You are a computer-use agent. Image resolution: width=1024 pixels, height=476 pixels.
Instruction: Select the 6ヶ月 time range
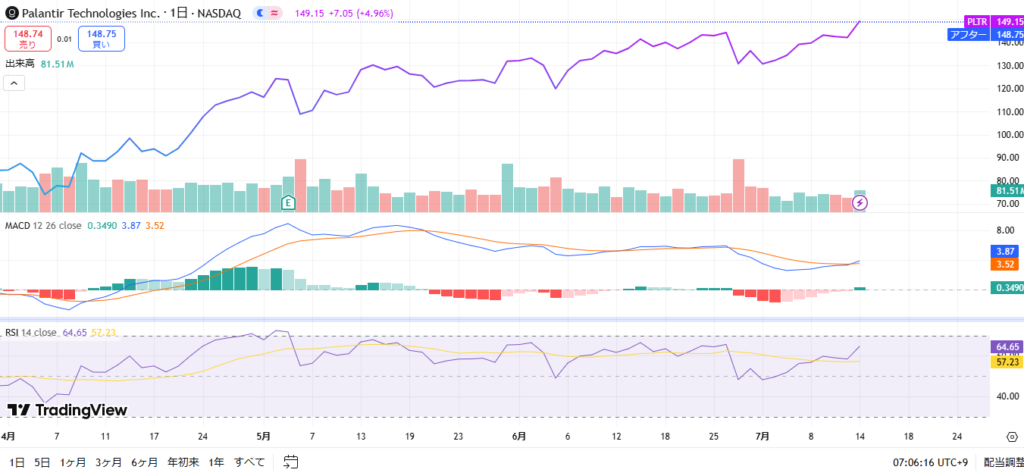[144, 462]
